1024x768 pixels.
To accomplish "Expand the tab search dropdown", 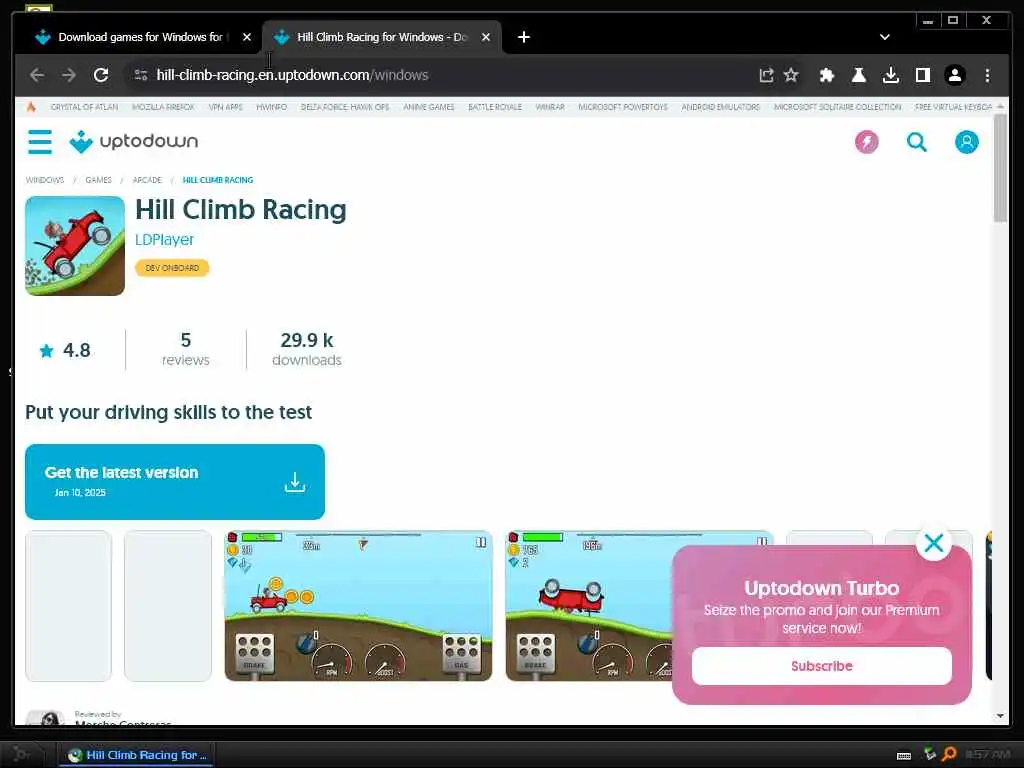I will (x=884, y=37).
